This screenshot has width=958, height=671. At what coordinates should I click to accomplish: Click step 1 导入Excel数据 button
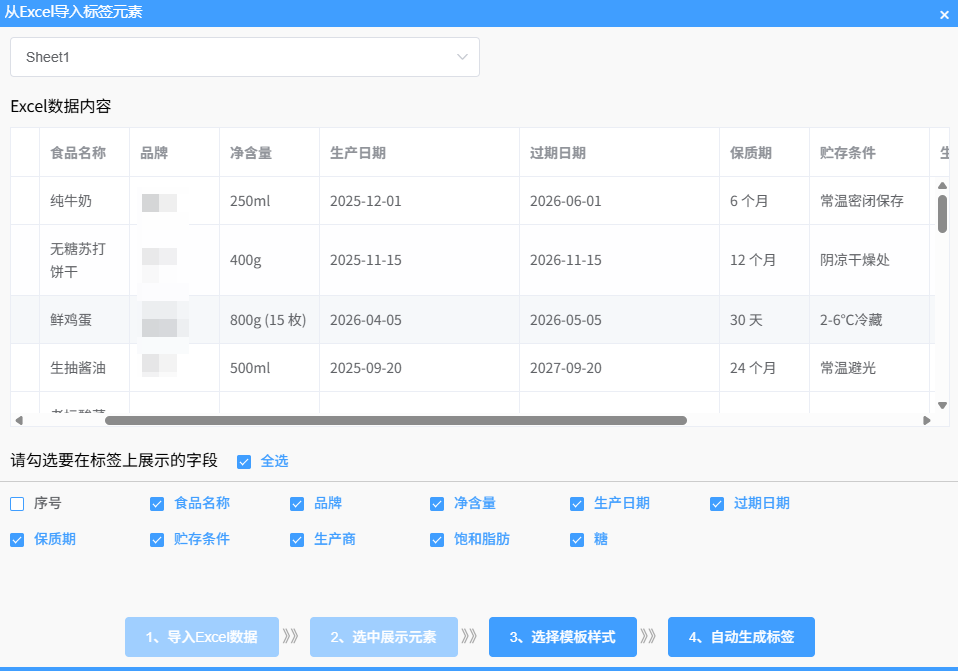point(202,637)
